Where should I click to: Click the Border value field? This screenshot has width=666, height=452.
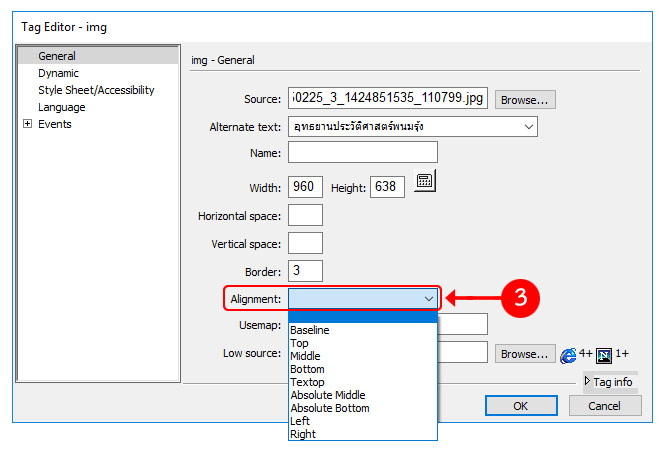tap(305, 271)
